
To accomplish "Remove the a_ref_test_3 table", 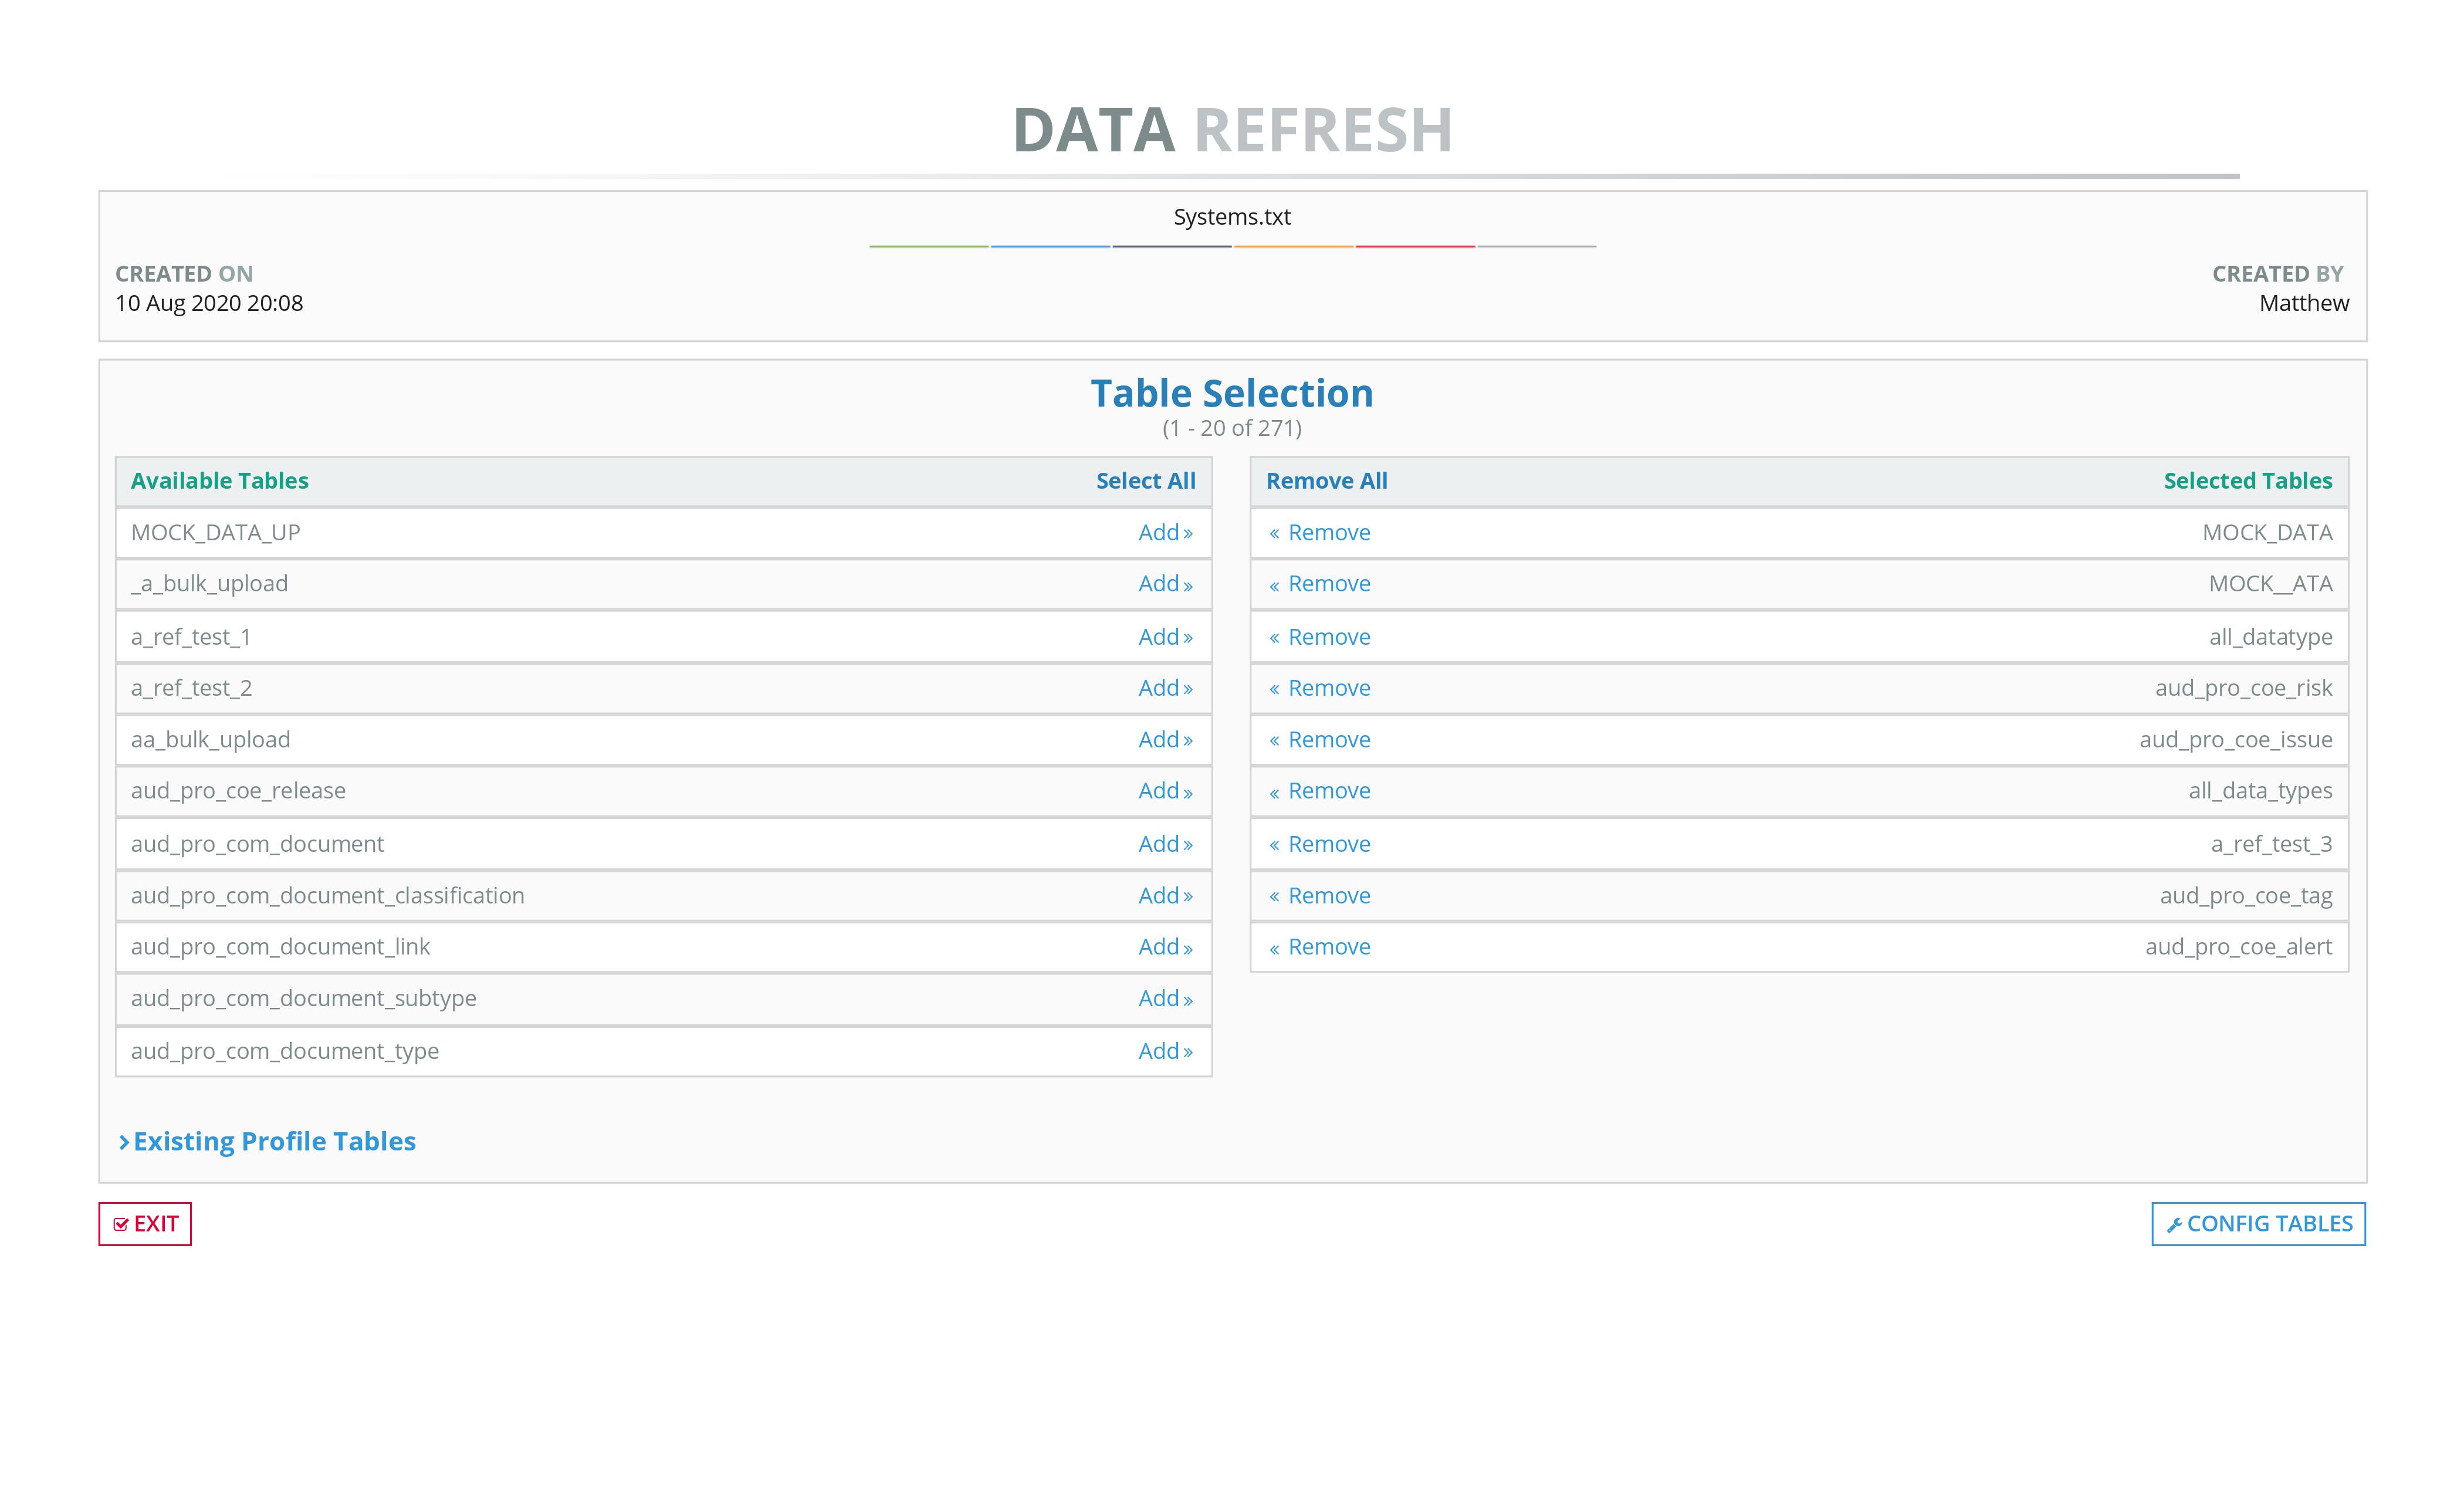I will (x=1320, y=844).
